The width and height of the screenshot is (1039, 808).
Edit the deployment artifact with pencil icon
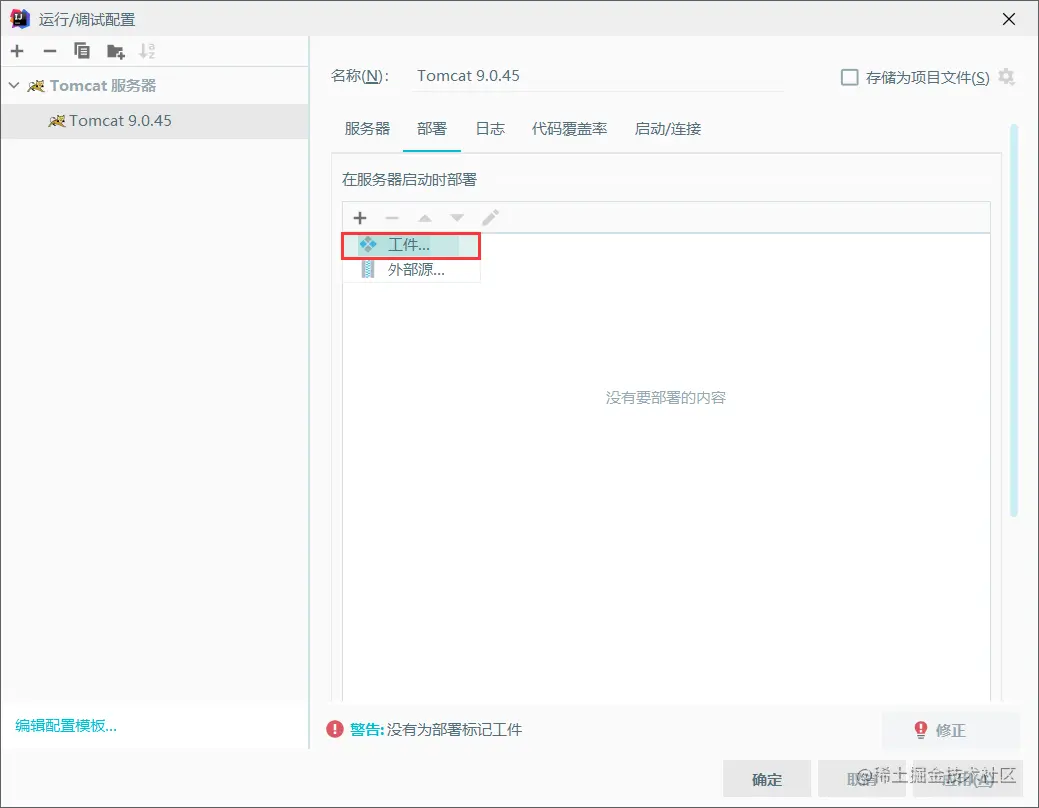tap(490, 218)
